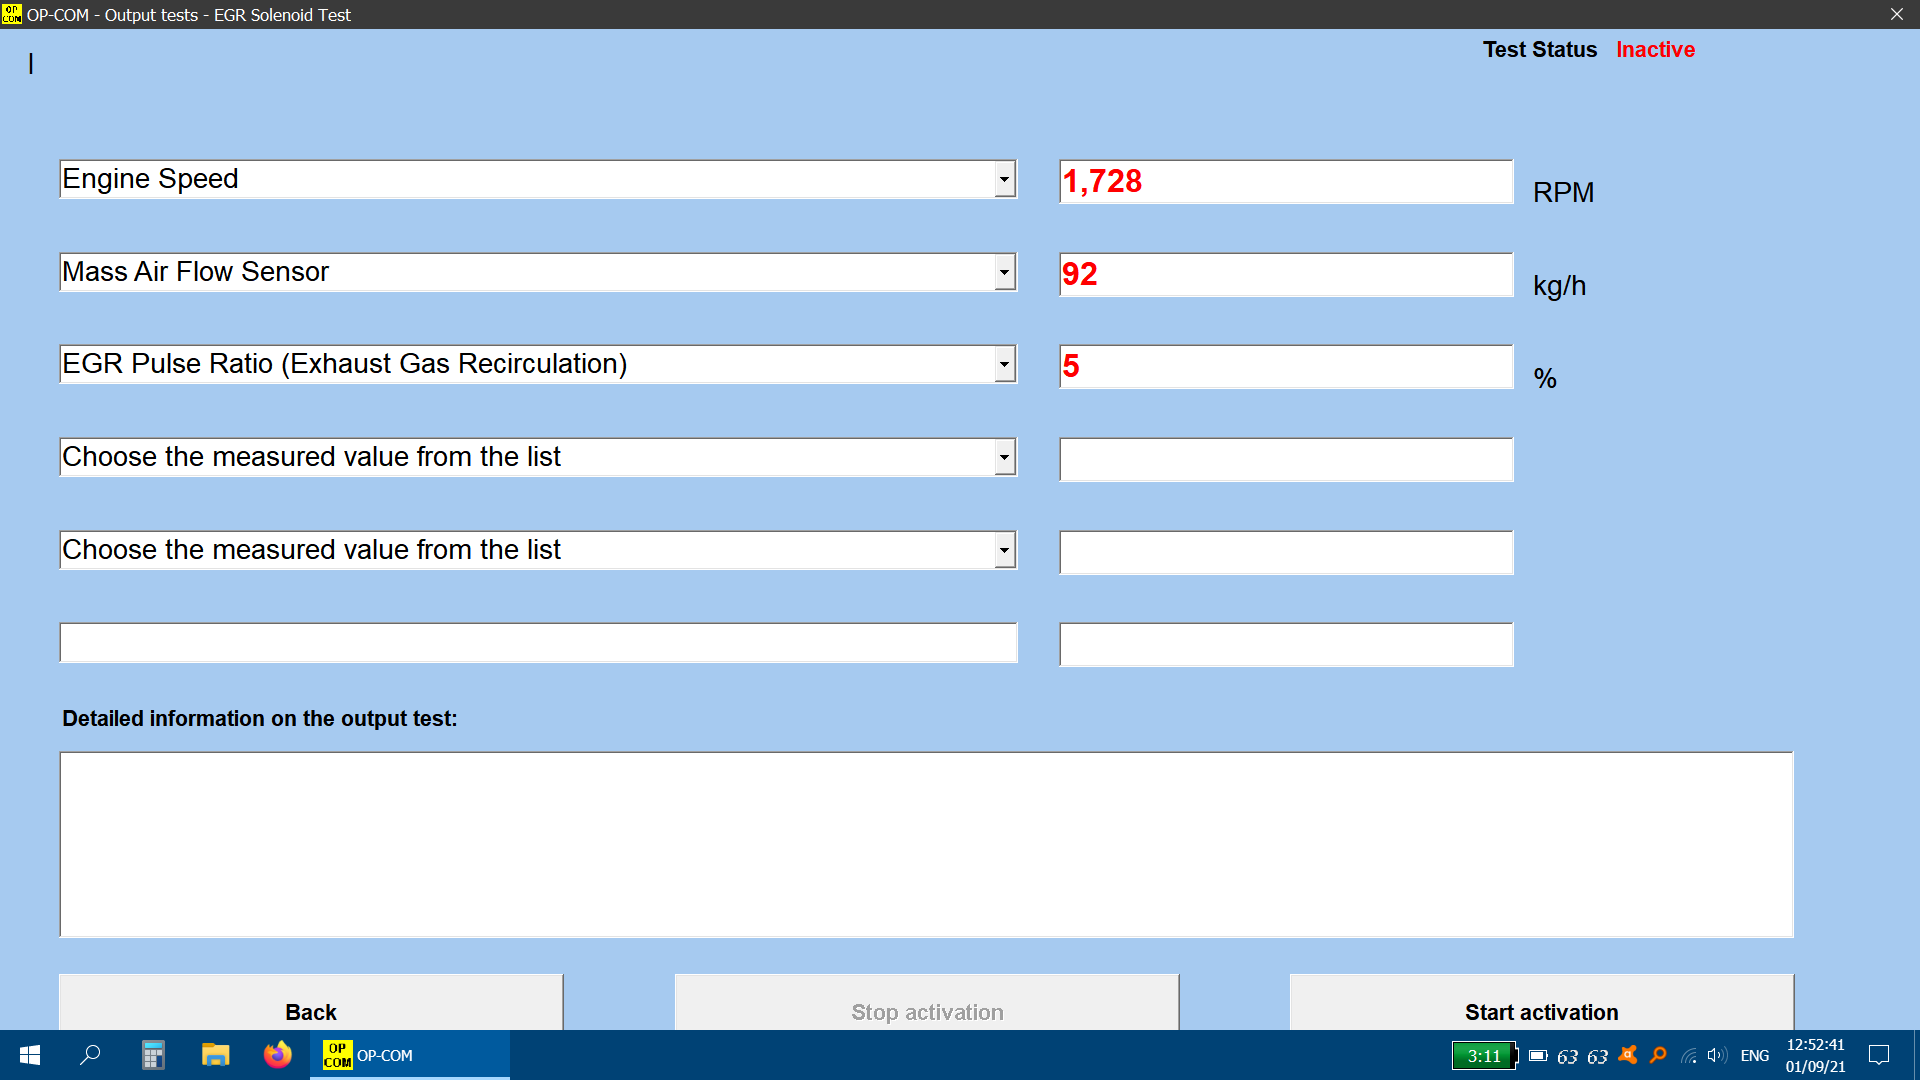Expand the Mass Air Flow Sensor dropdown

tap(1004, 272)
